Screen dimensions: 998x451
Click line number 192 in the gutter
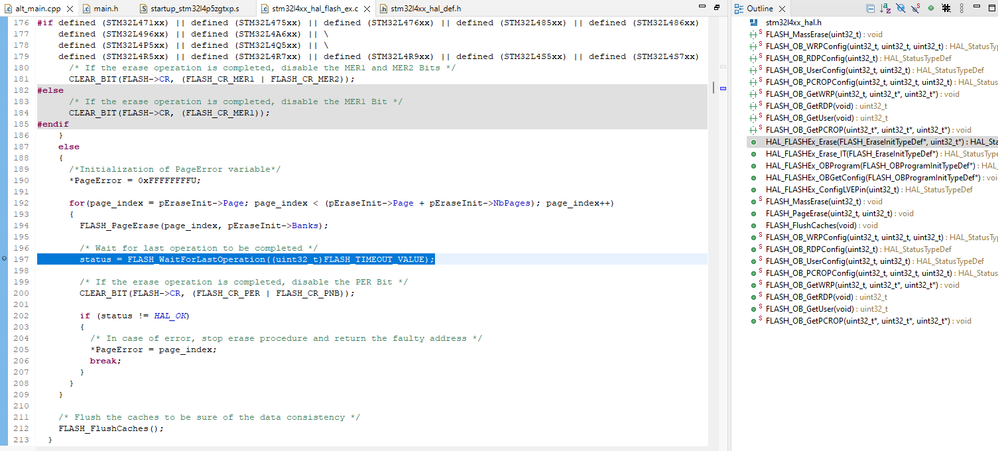(x=22, y=203)
